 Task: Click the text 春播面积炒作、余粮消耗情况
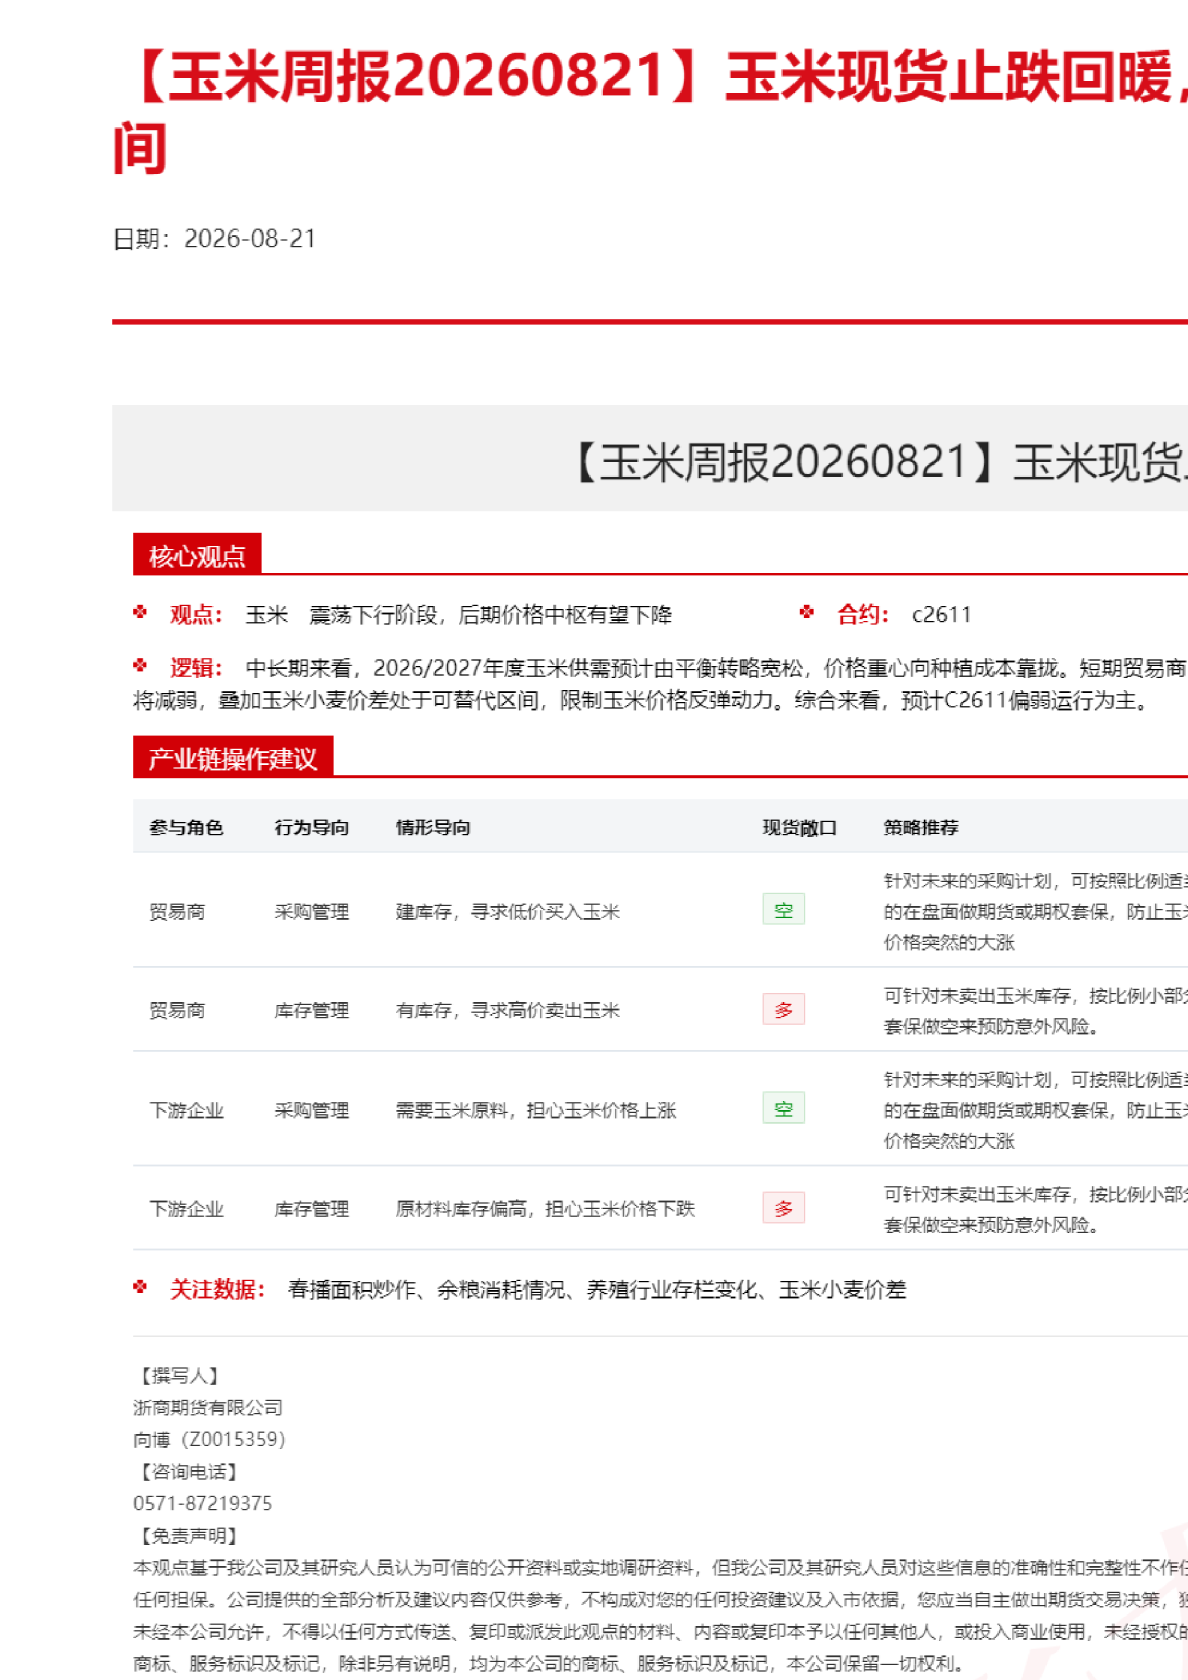click(x=426, y=1290)
